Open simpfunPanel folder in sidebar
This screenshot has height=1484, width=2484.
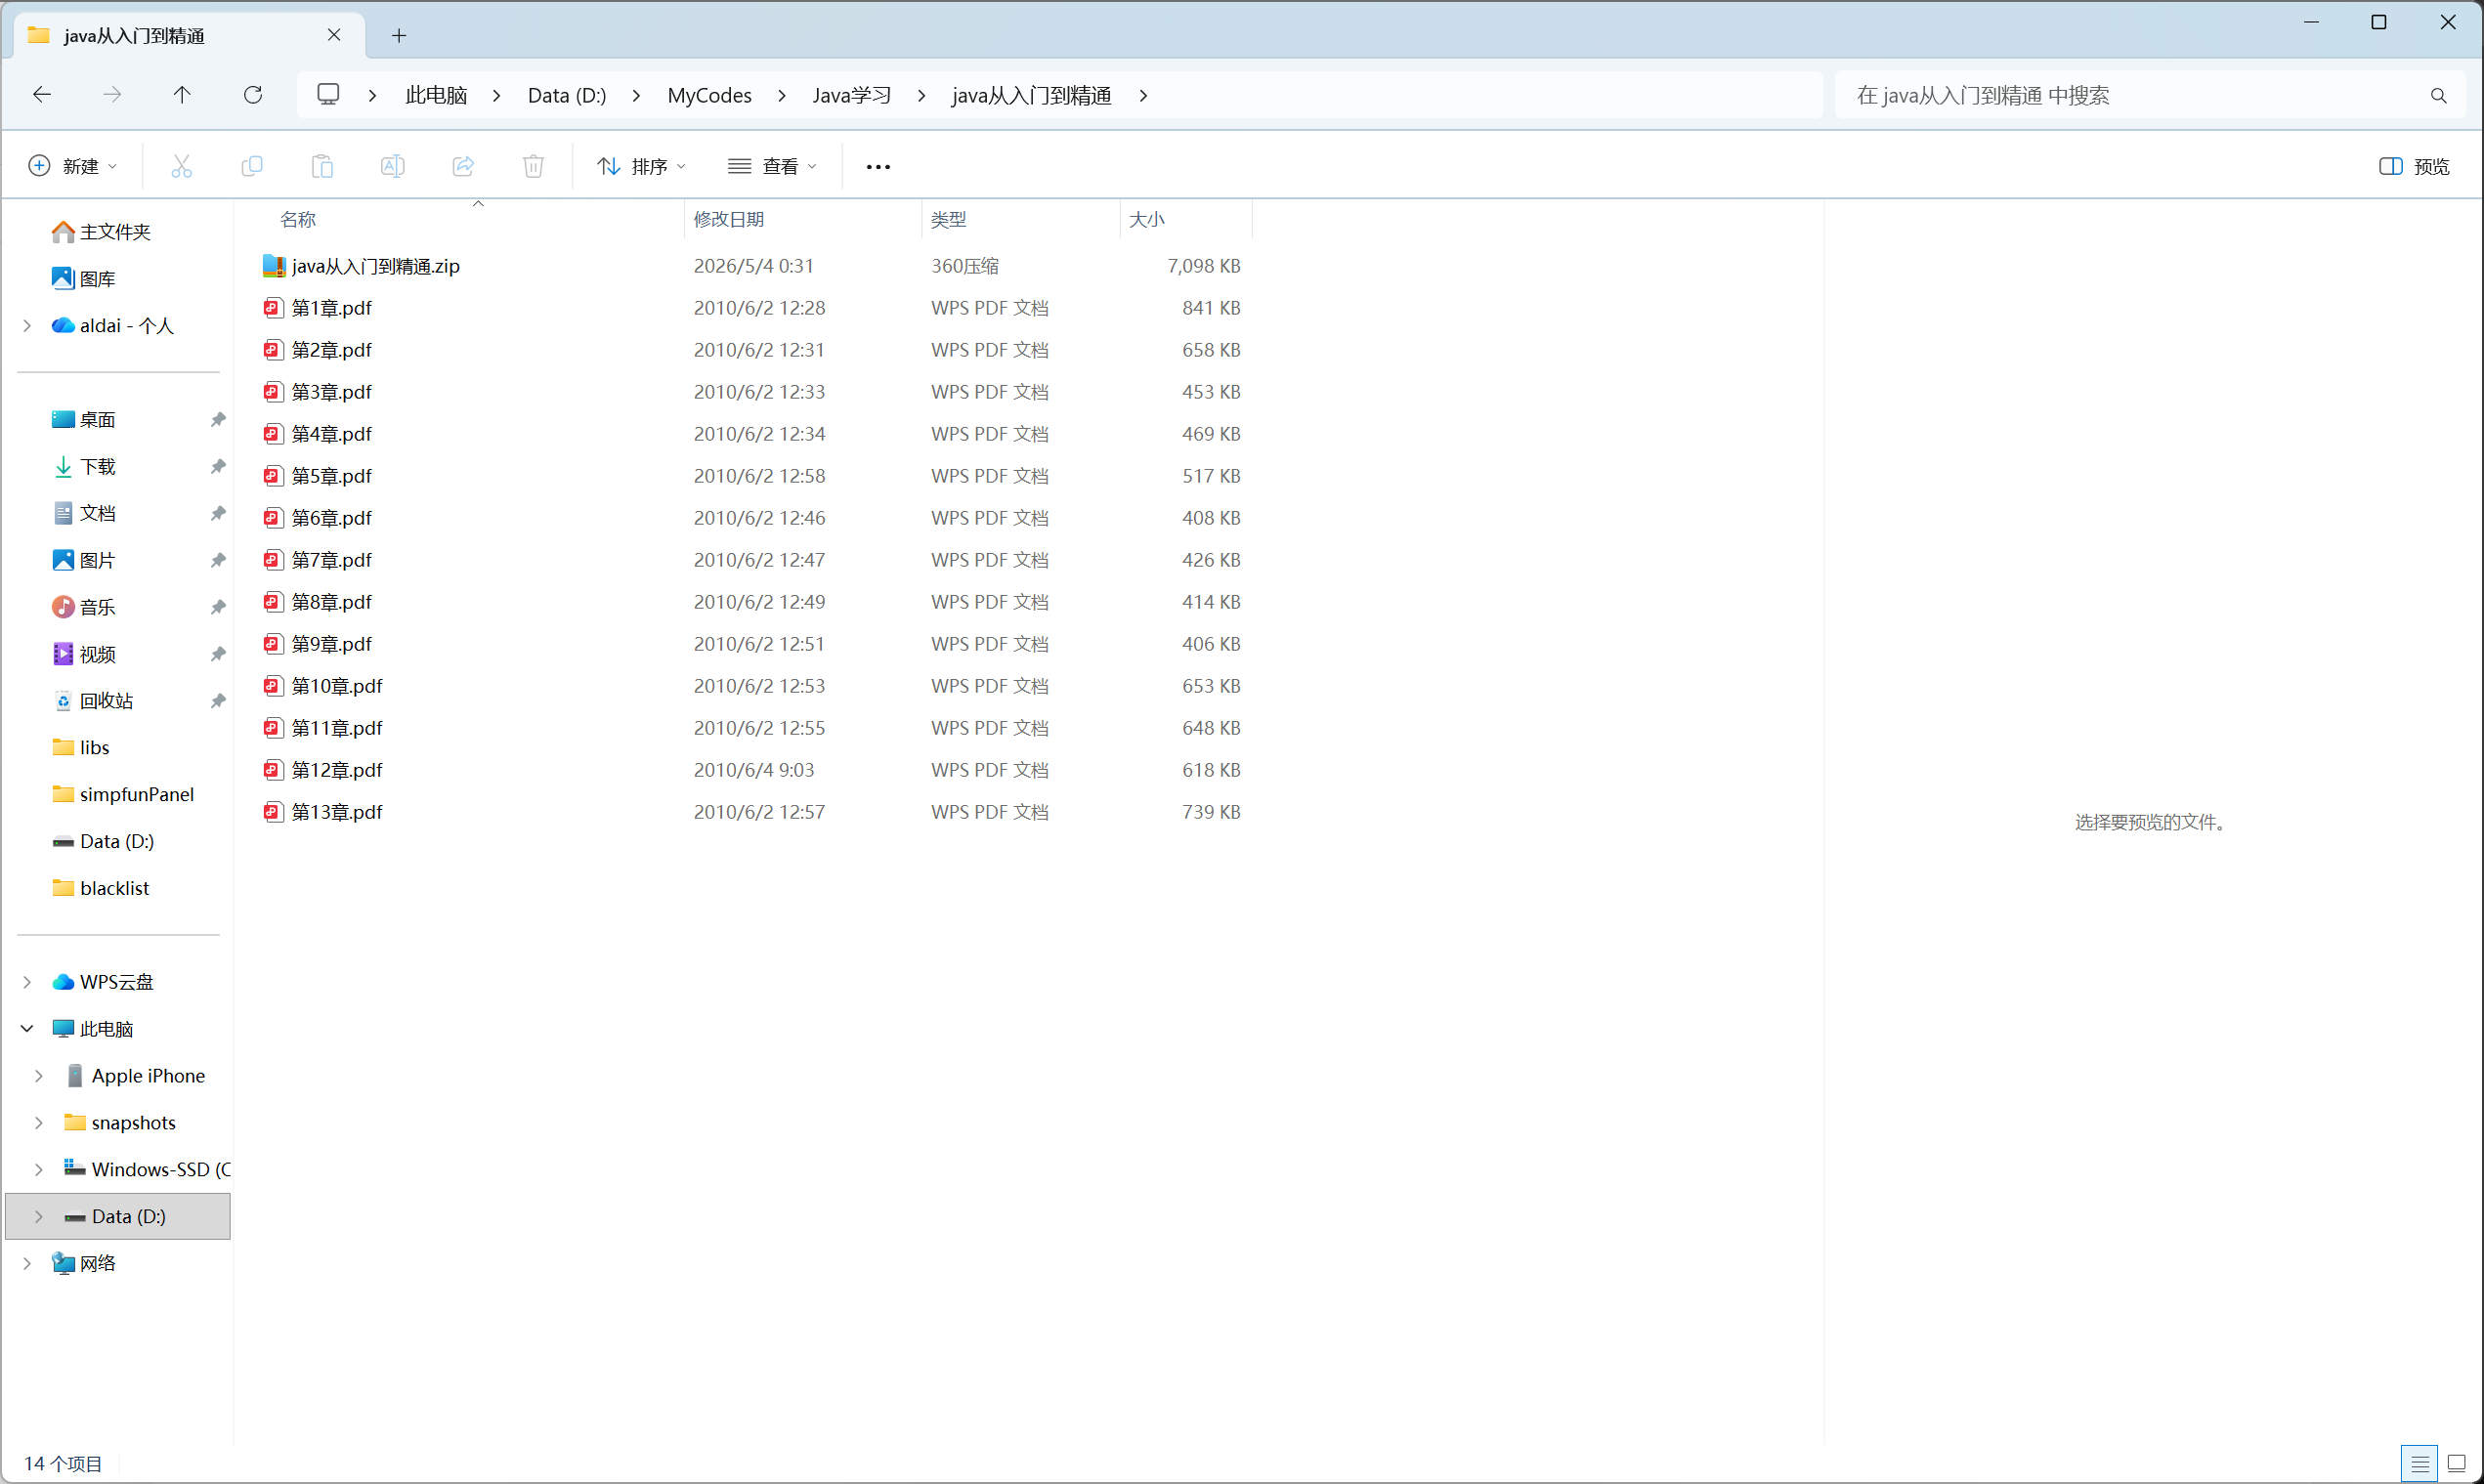124,795
